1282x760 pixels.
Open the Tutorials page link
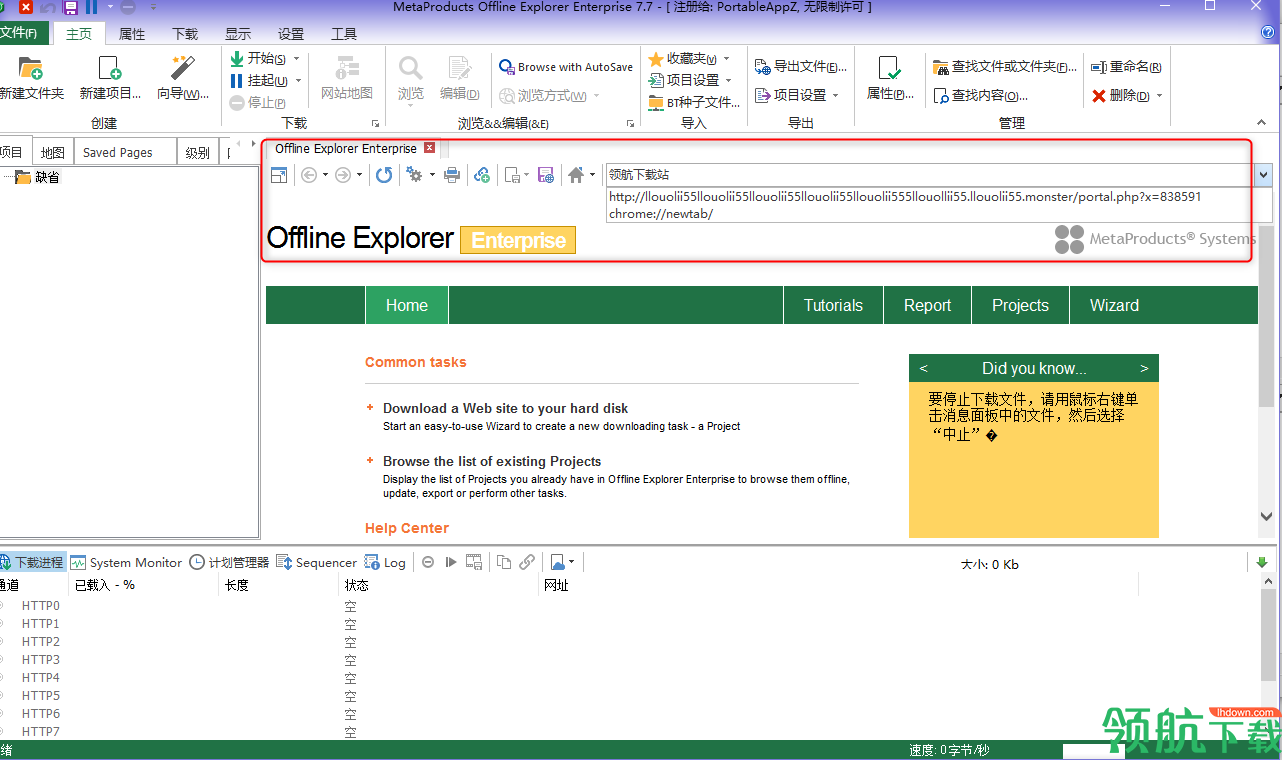(833, 305)
